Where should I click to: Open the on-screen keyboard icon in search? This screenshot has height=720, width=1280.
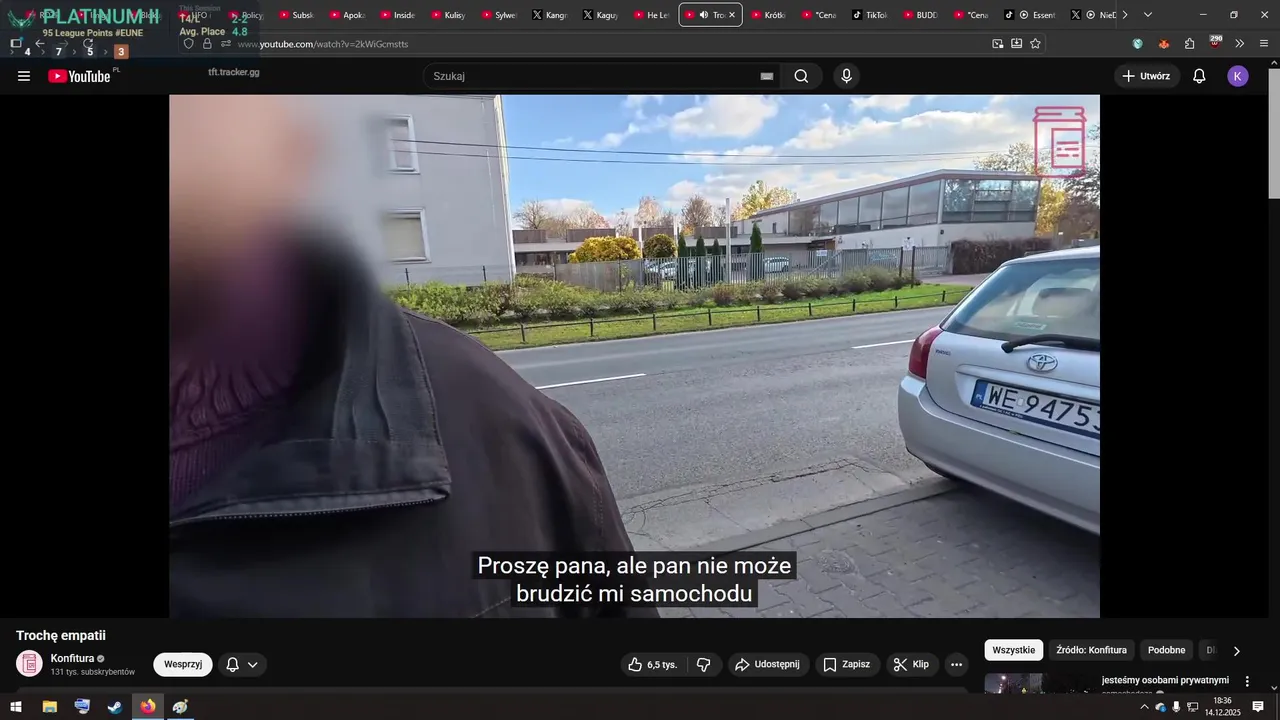767,76
